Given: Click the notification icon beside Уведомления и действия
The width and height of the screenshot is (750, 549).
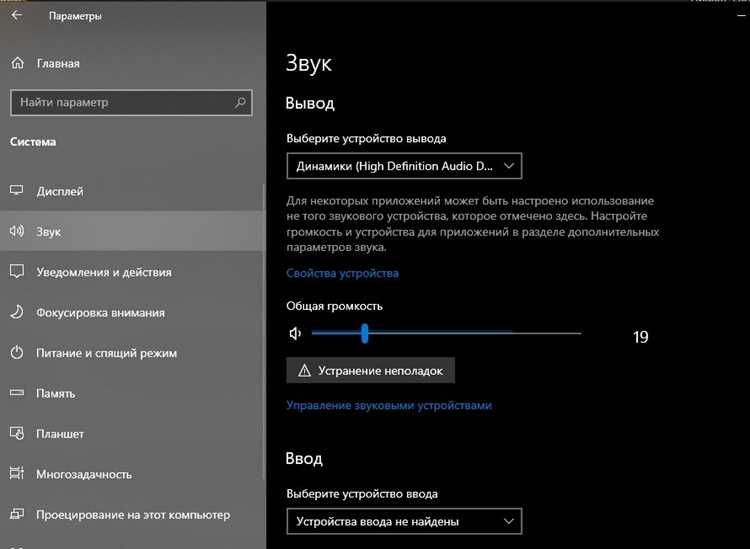Looking at the screenshot, I should [17, 272].
